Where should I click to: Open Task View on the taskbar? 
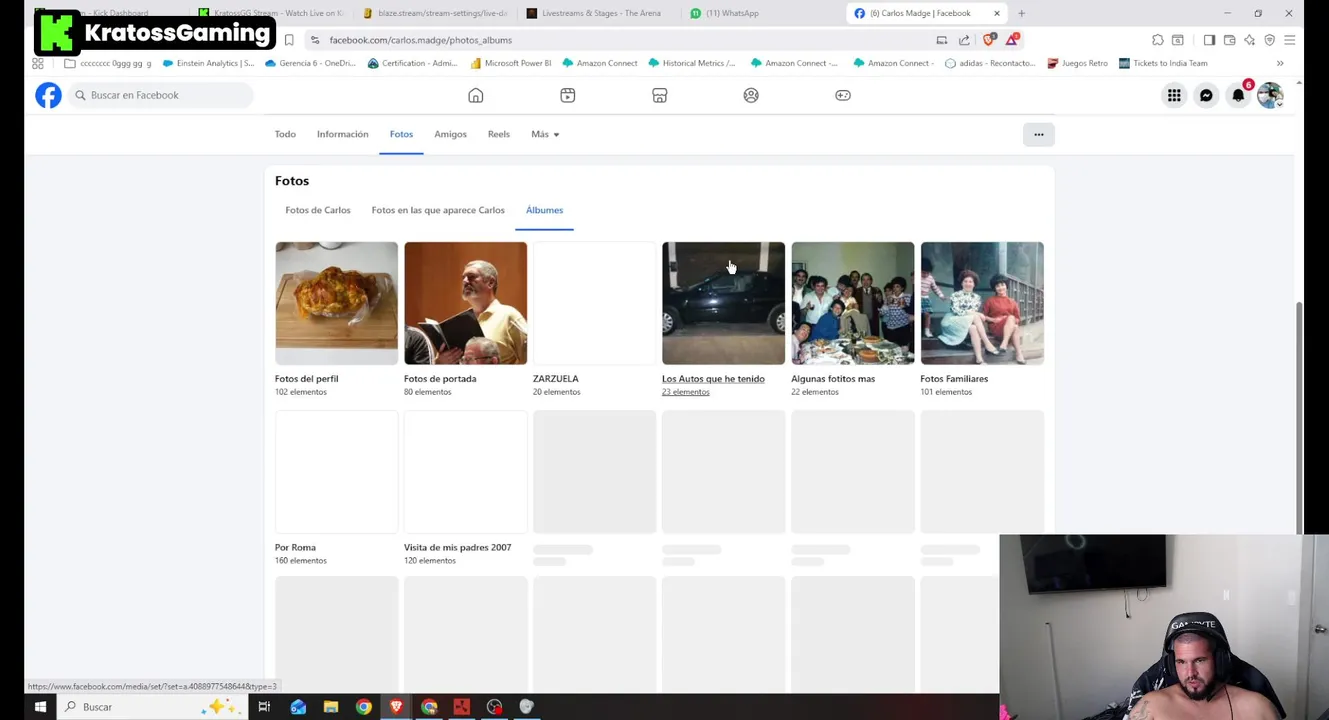coord(264,707)
